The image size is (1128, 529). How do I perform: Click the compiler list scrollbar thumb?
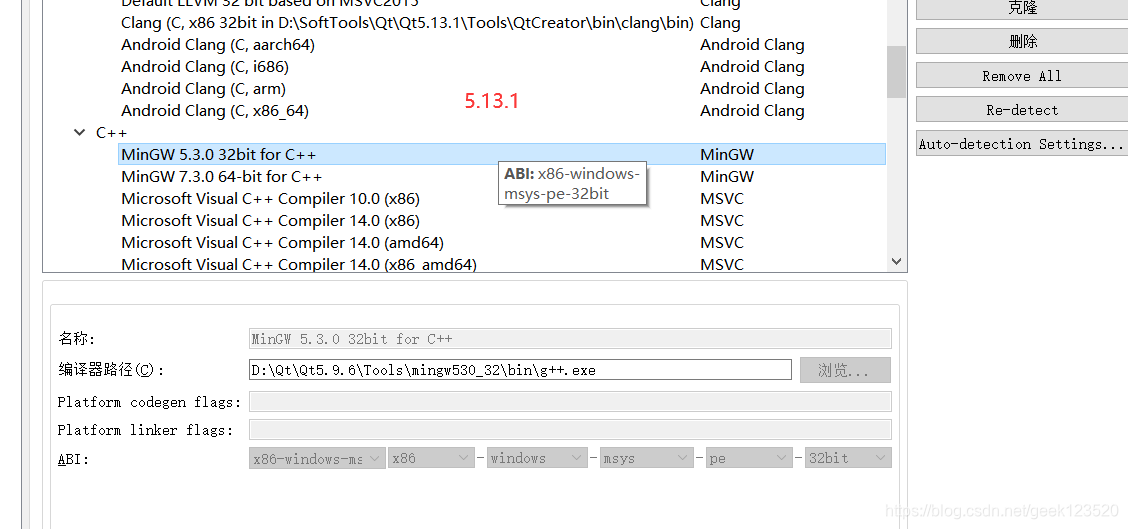(x=896, y=71)
